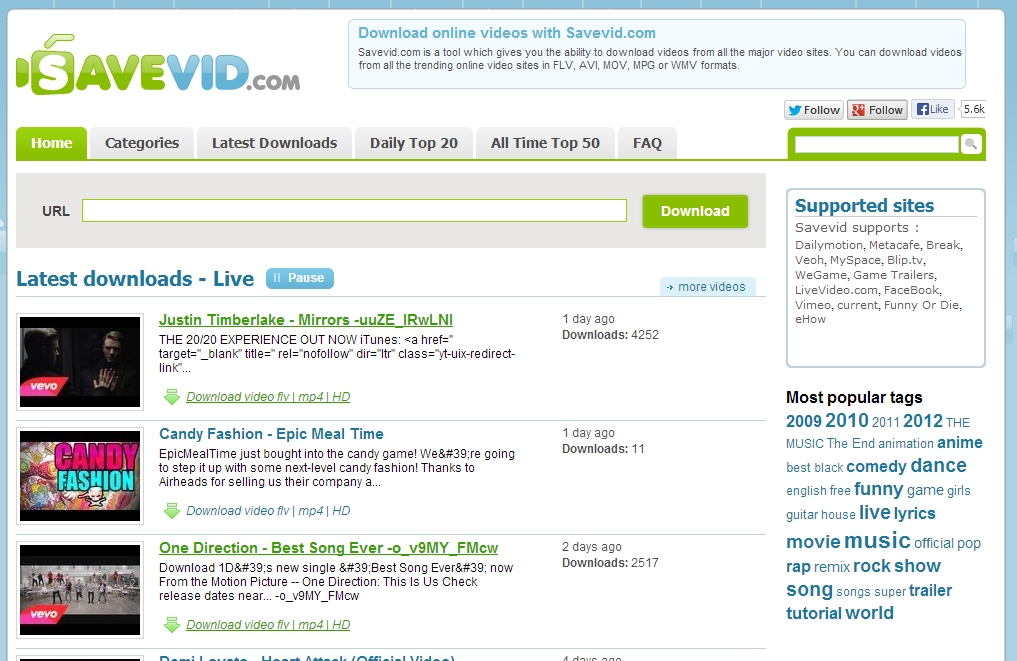Click the download arrow beside Candy Fashion download links

point(172,510)
